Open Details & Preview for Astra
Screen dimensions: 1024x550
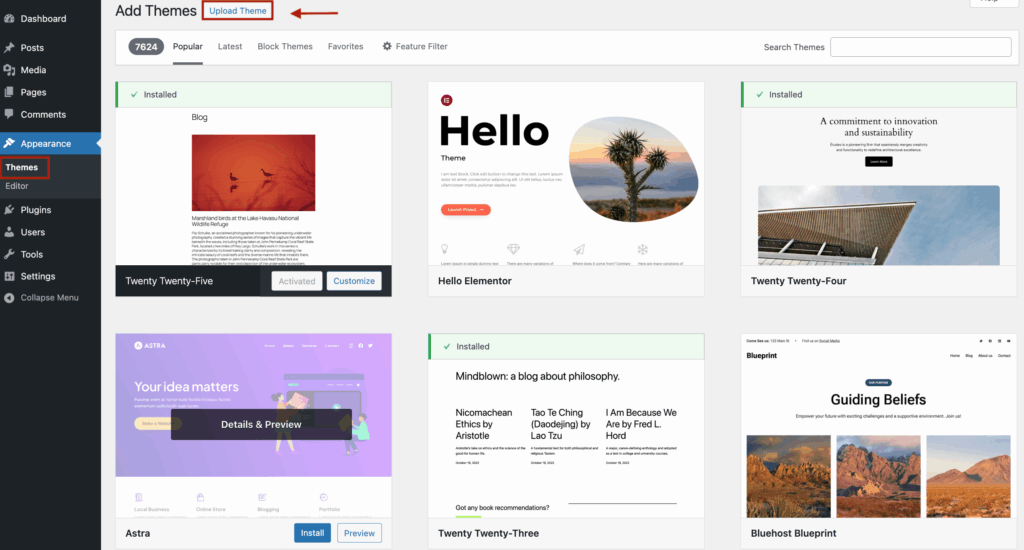[261, 424]
